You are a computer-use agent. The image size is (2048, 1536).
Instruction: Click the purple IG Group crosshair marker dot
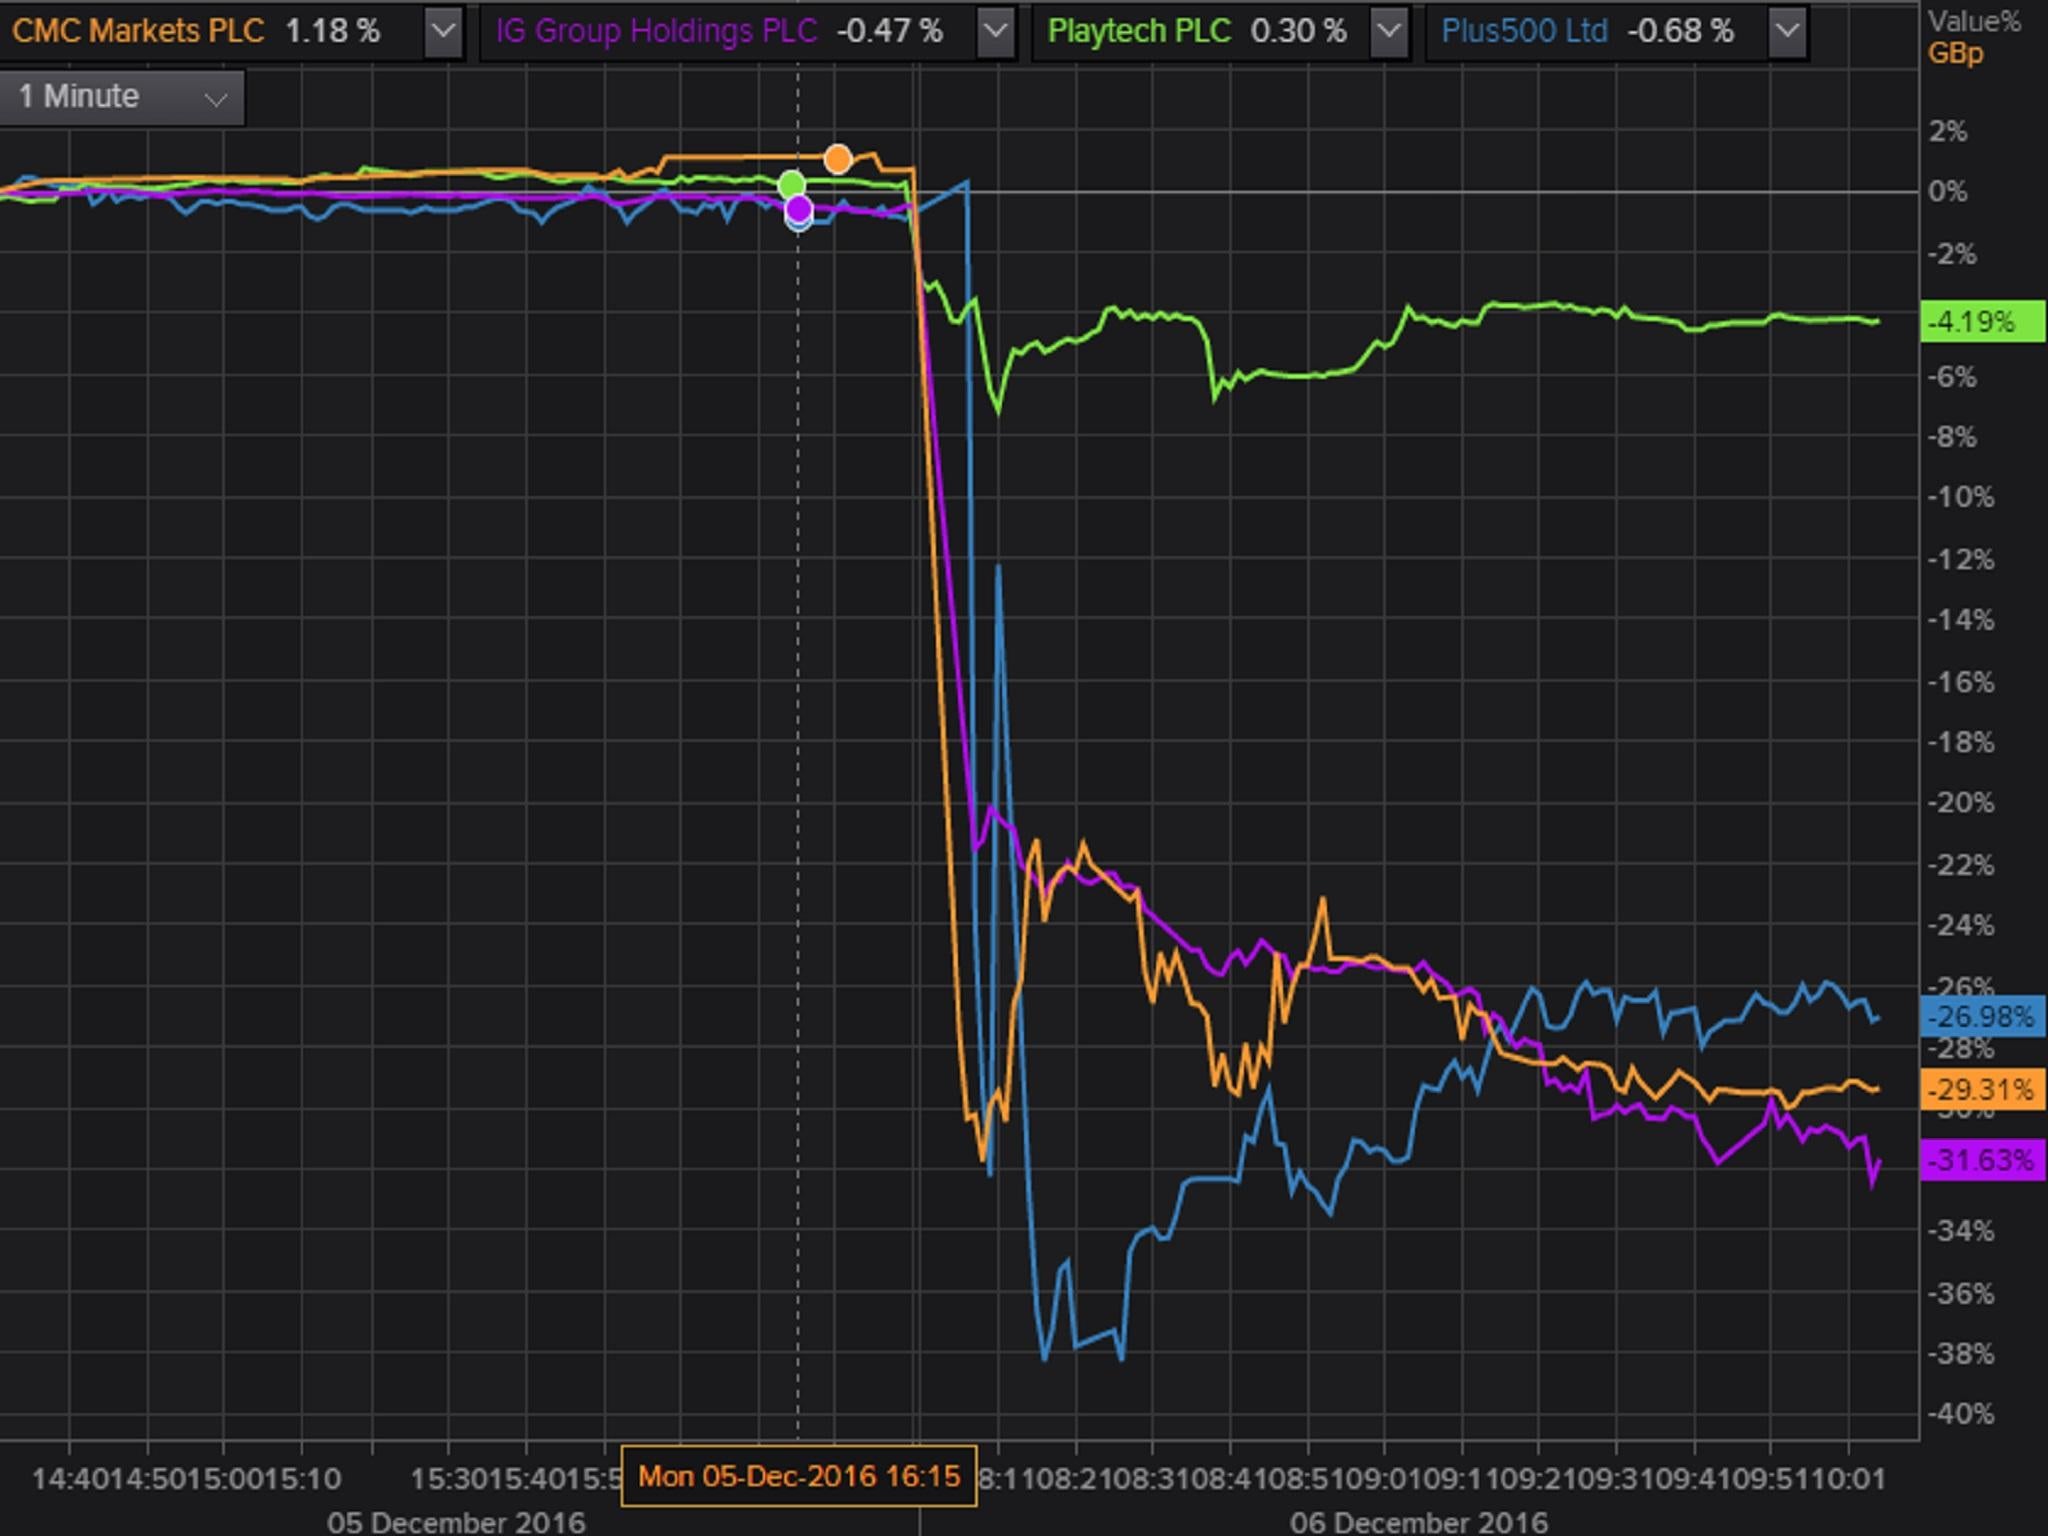[x=798, y=209]
